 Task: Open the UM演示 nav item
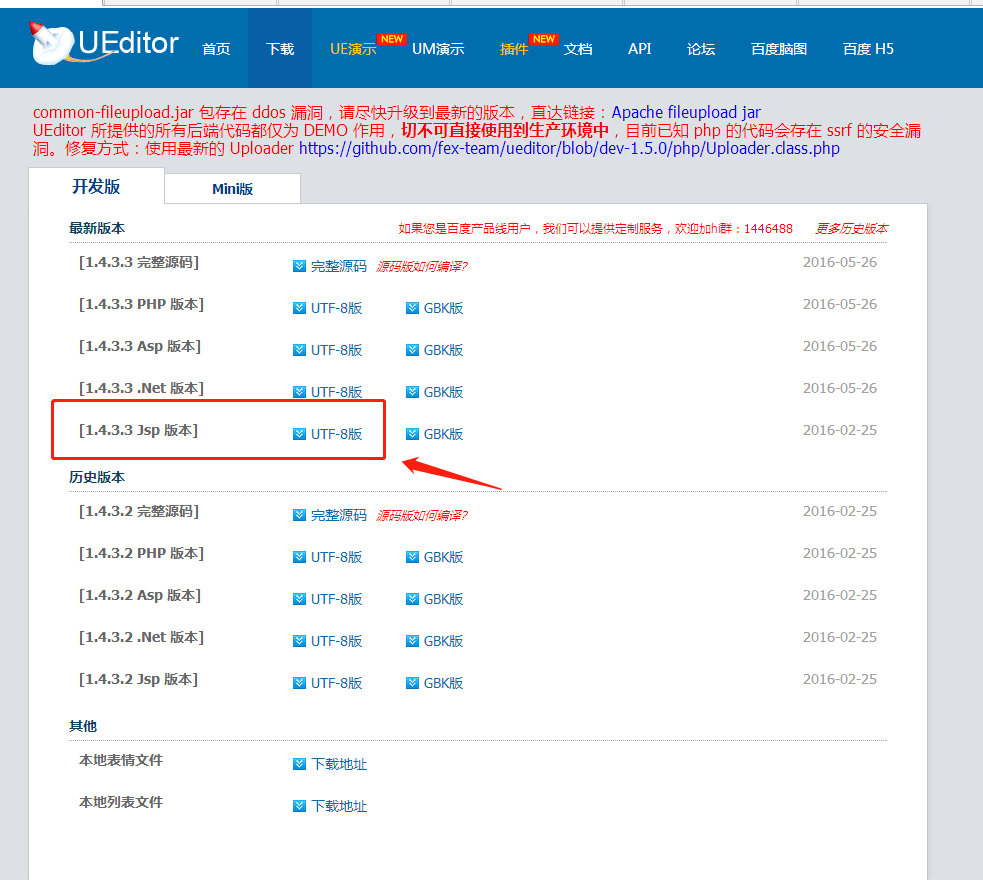click(438, 49)
